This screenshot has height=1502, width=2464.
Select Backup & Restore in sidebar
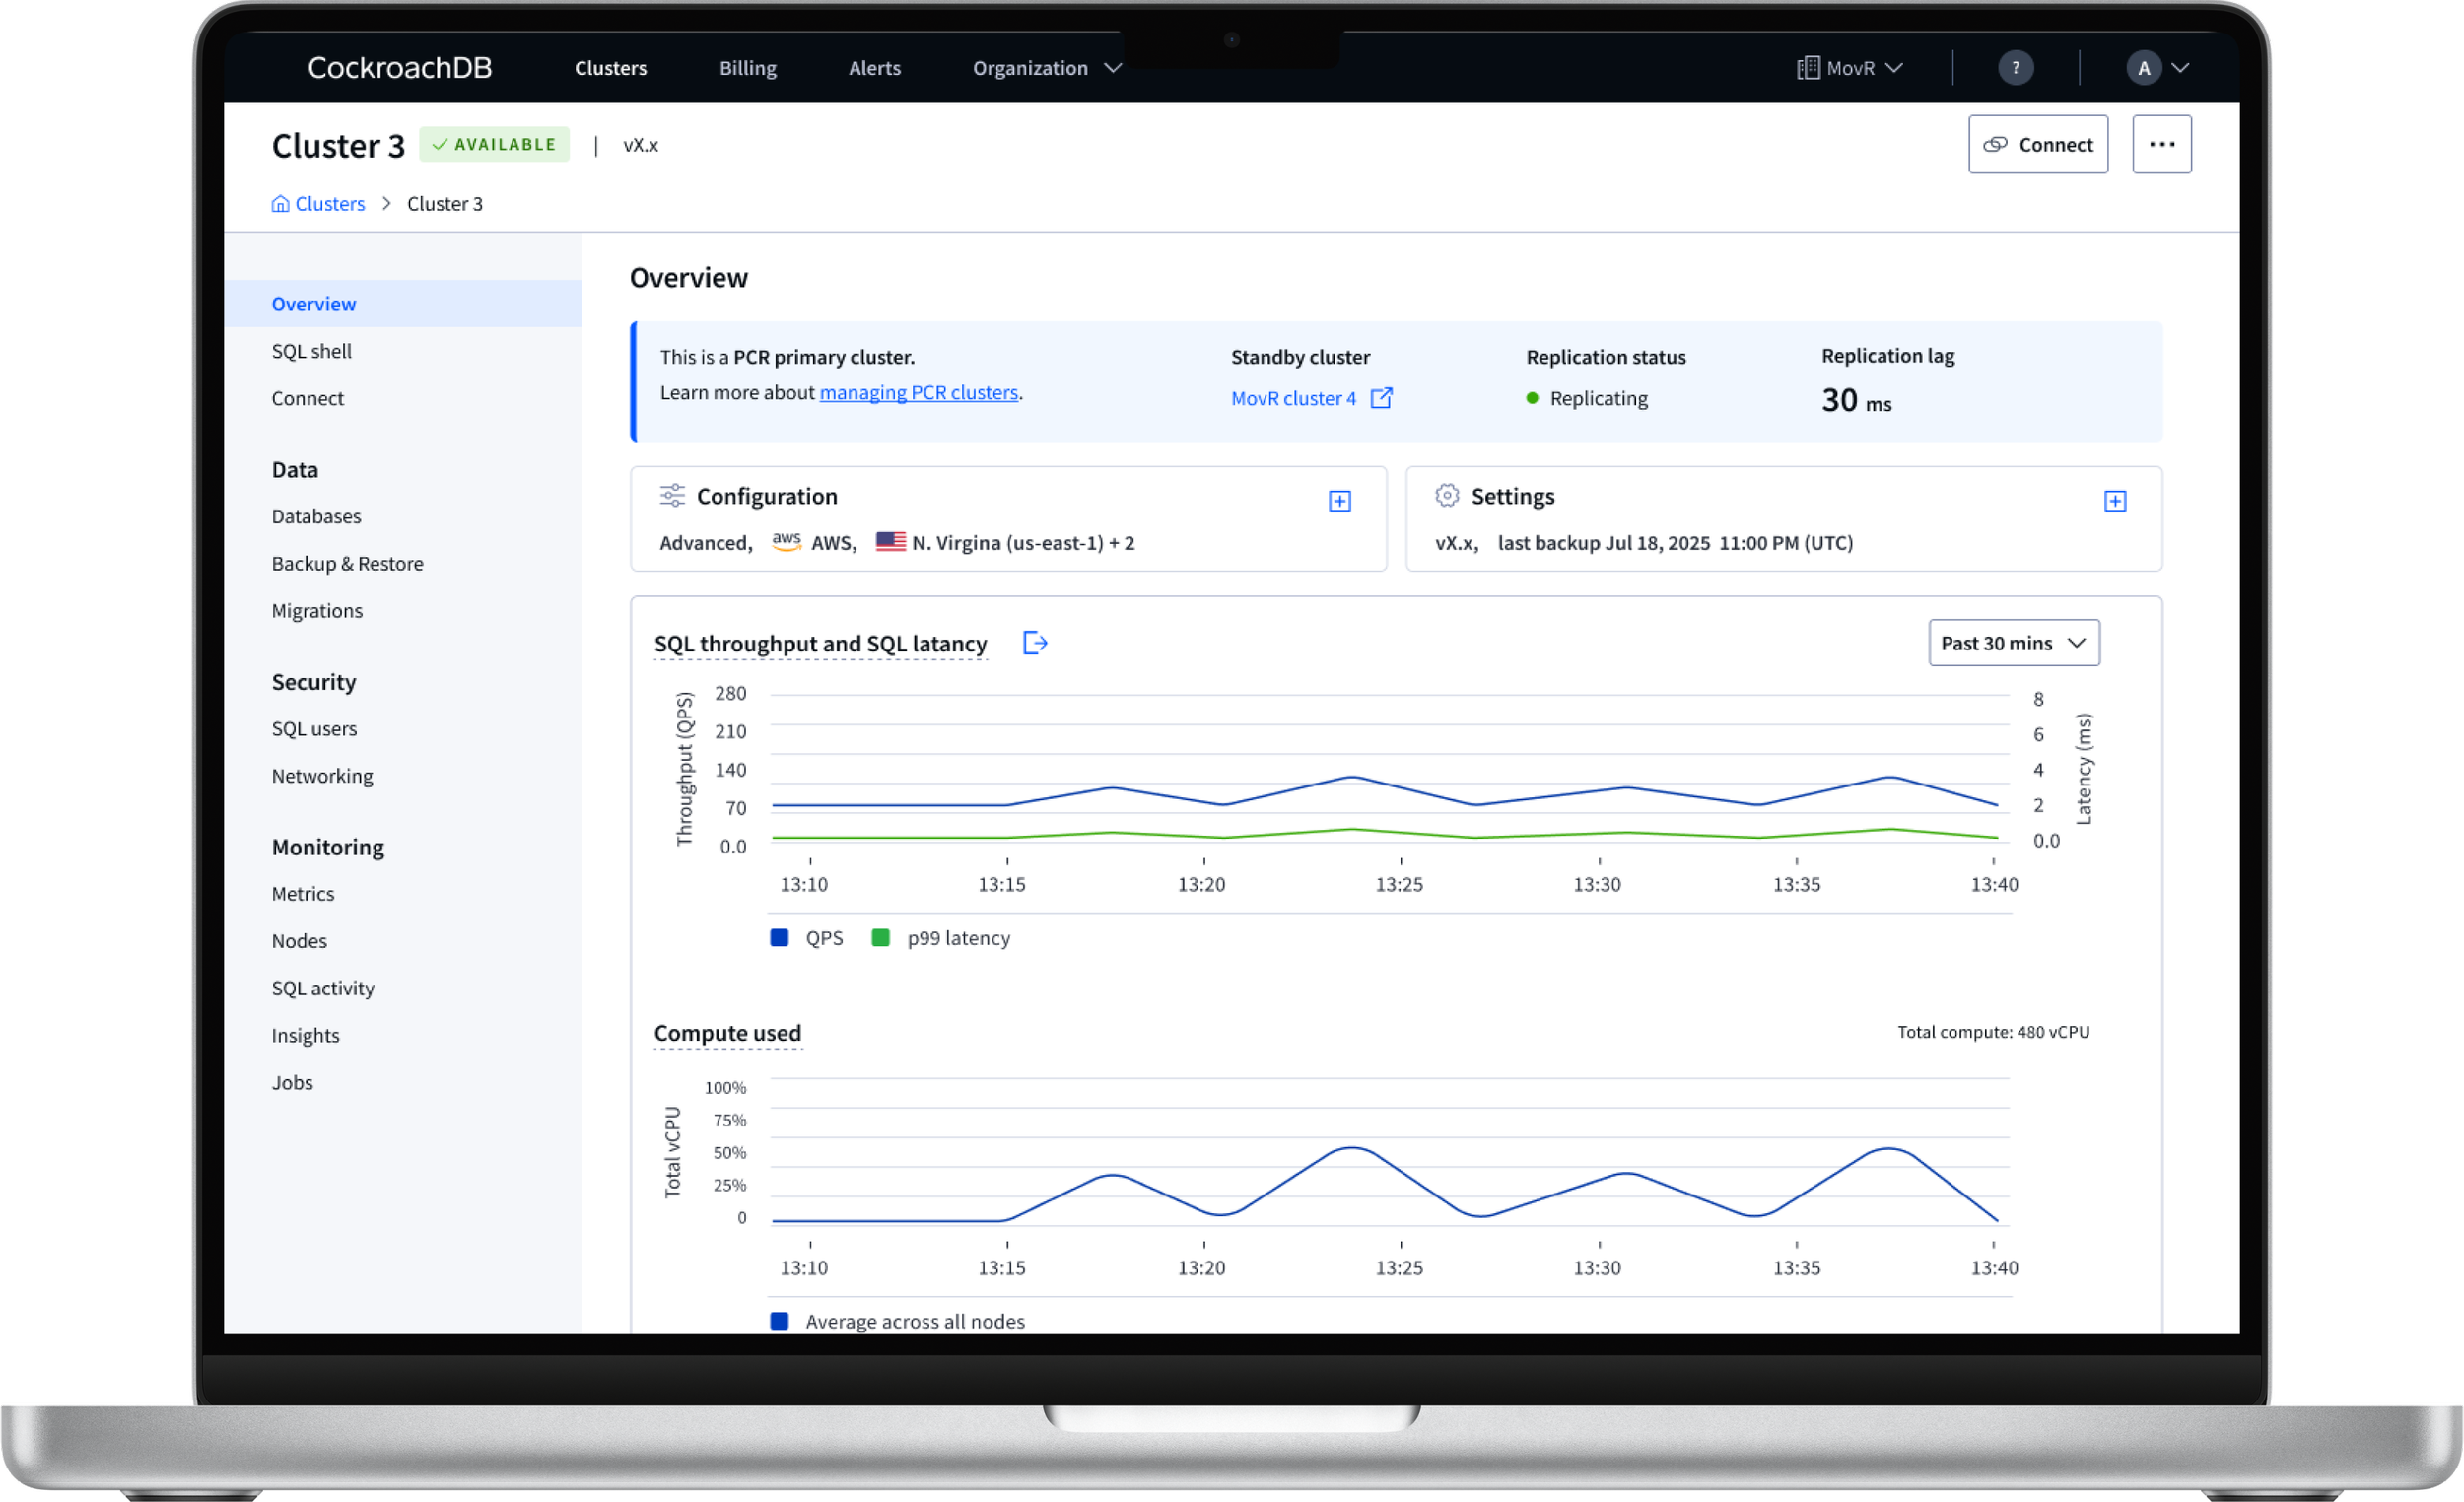(x=347, y=564)
